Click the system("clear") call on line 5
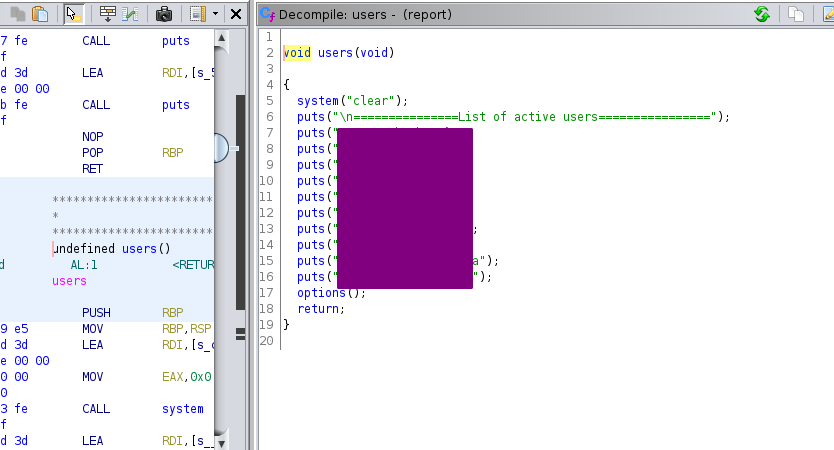 click(x=352, y=101)
